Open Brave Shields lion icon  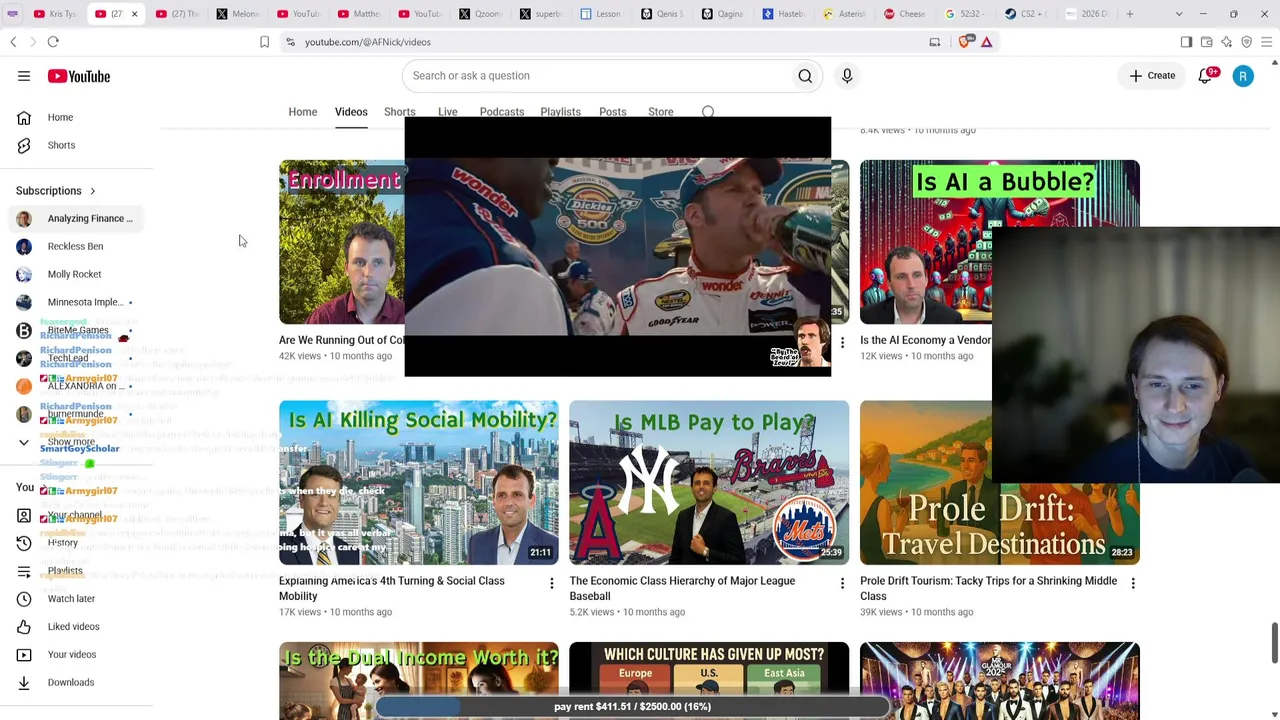point(965,42)
